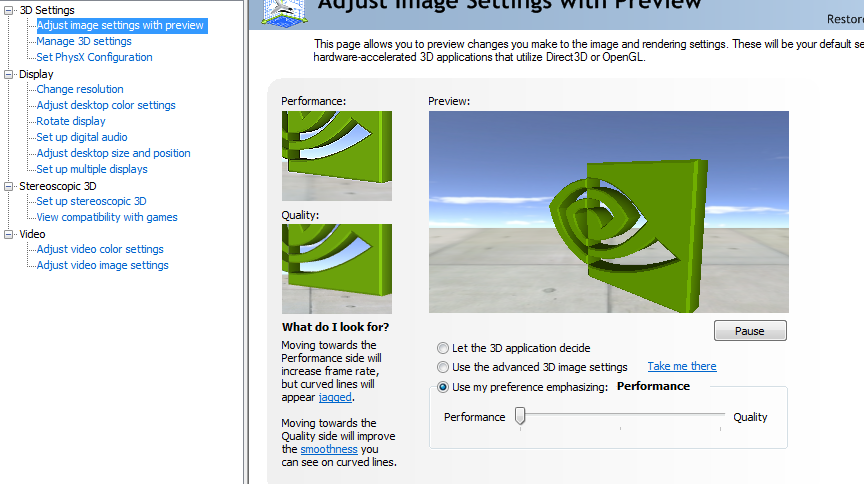
Task: Open Adjust desktop size and position
Action: point(114,153)
